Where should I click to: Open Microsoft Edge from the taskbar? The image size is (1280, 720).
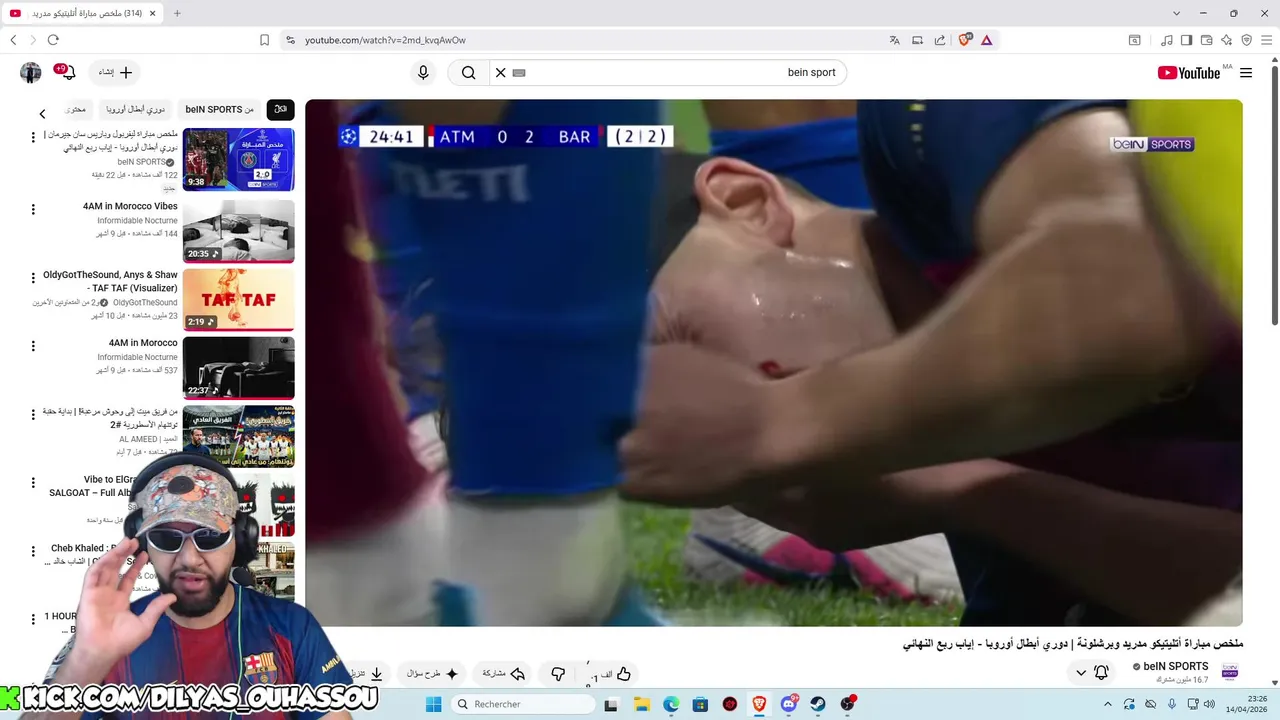[x=671, y=704]
